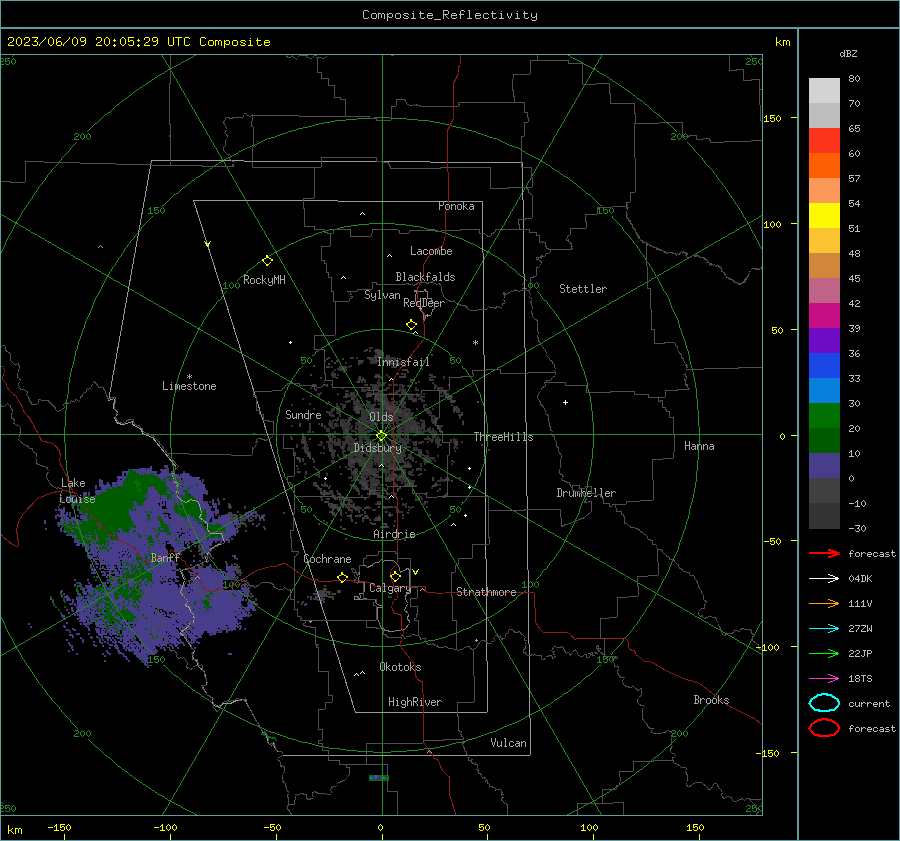Select the yellow 51-54 dBZ color swatch
This screenshot has width=900, height=841.
(x=824, y=215)
